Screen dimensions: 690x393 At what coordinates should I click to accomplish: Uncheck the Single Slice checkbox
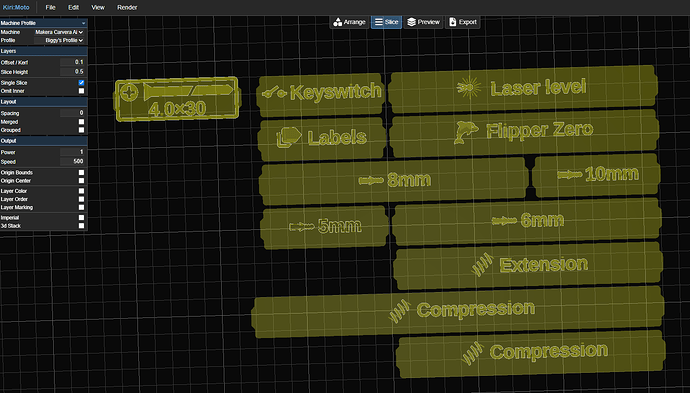(81, 83)
